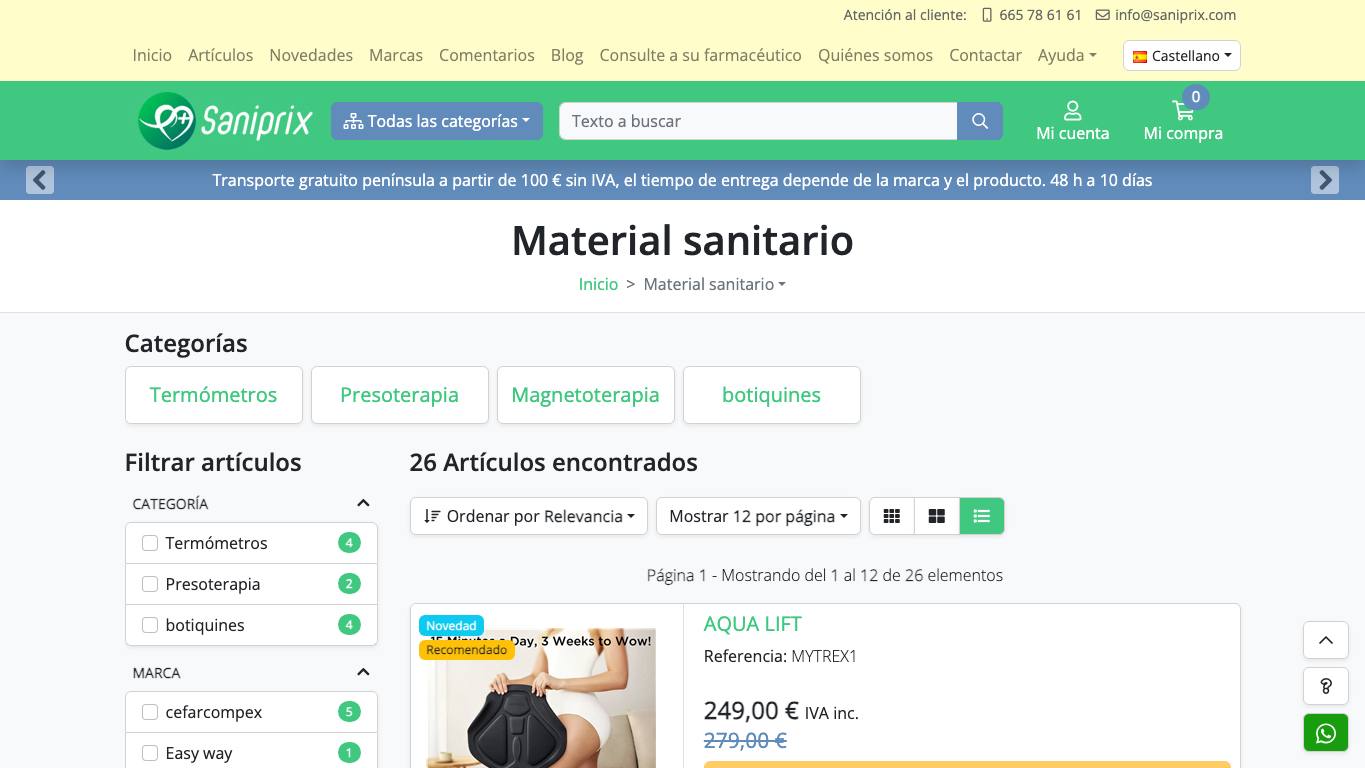Expand Ayuda menu dropdown

pos(1067,55)
